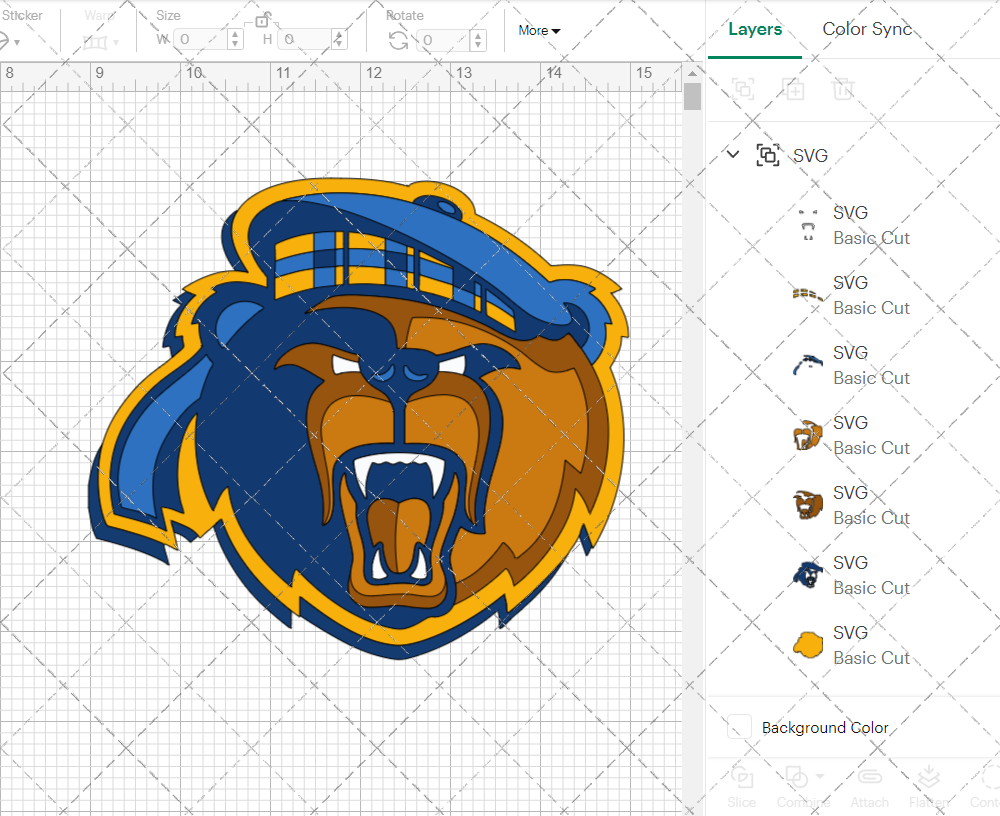
Task: Select the orange blob Basic Cut layer
Action: 807,644
